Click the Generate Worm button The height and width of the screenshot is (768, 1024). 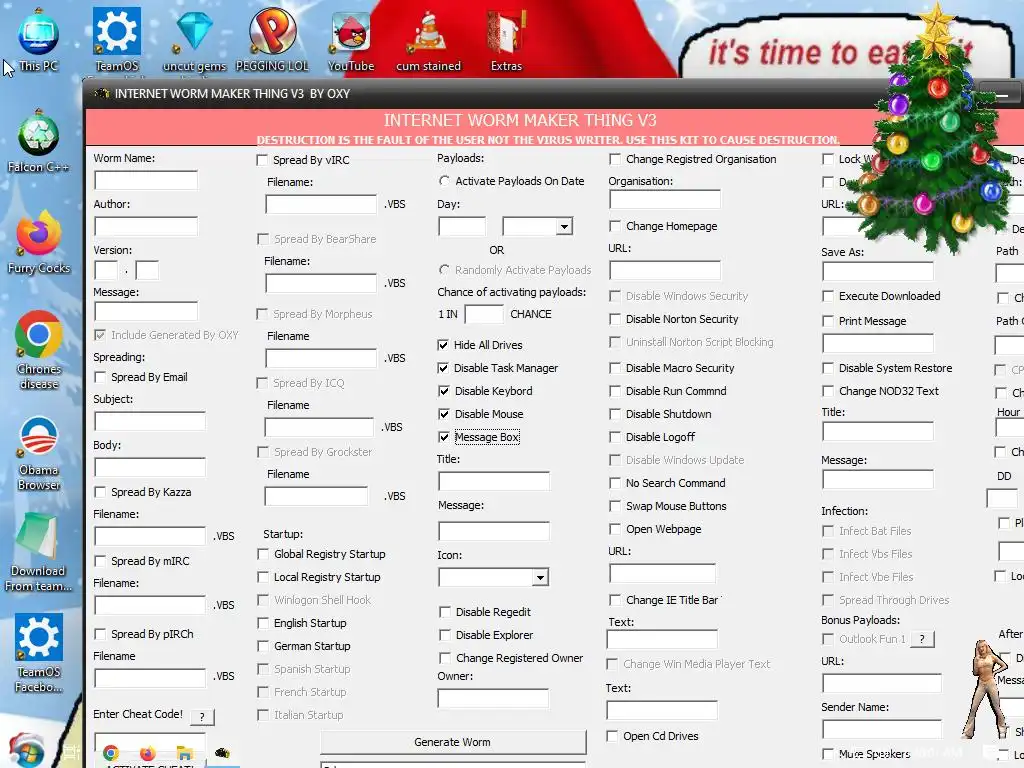pos(453,743)
